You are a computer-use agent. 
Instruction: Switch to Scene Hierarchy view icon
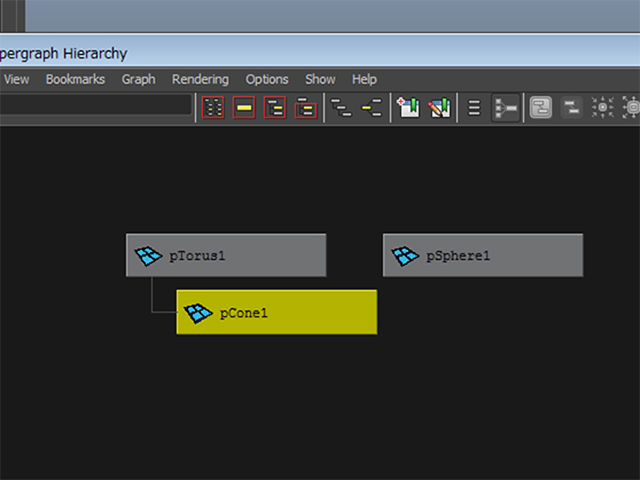click(x=341, y=108)
